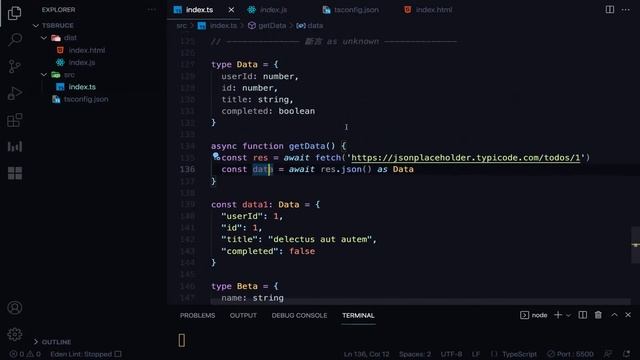The width and height of the screenshot is (640, 360).
Task: Click the editor minimap scrollbar slider
Action: coord(636,245)
